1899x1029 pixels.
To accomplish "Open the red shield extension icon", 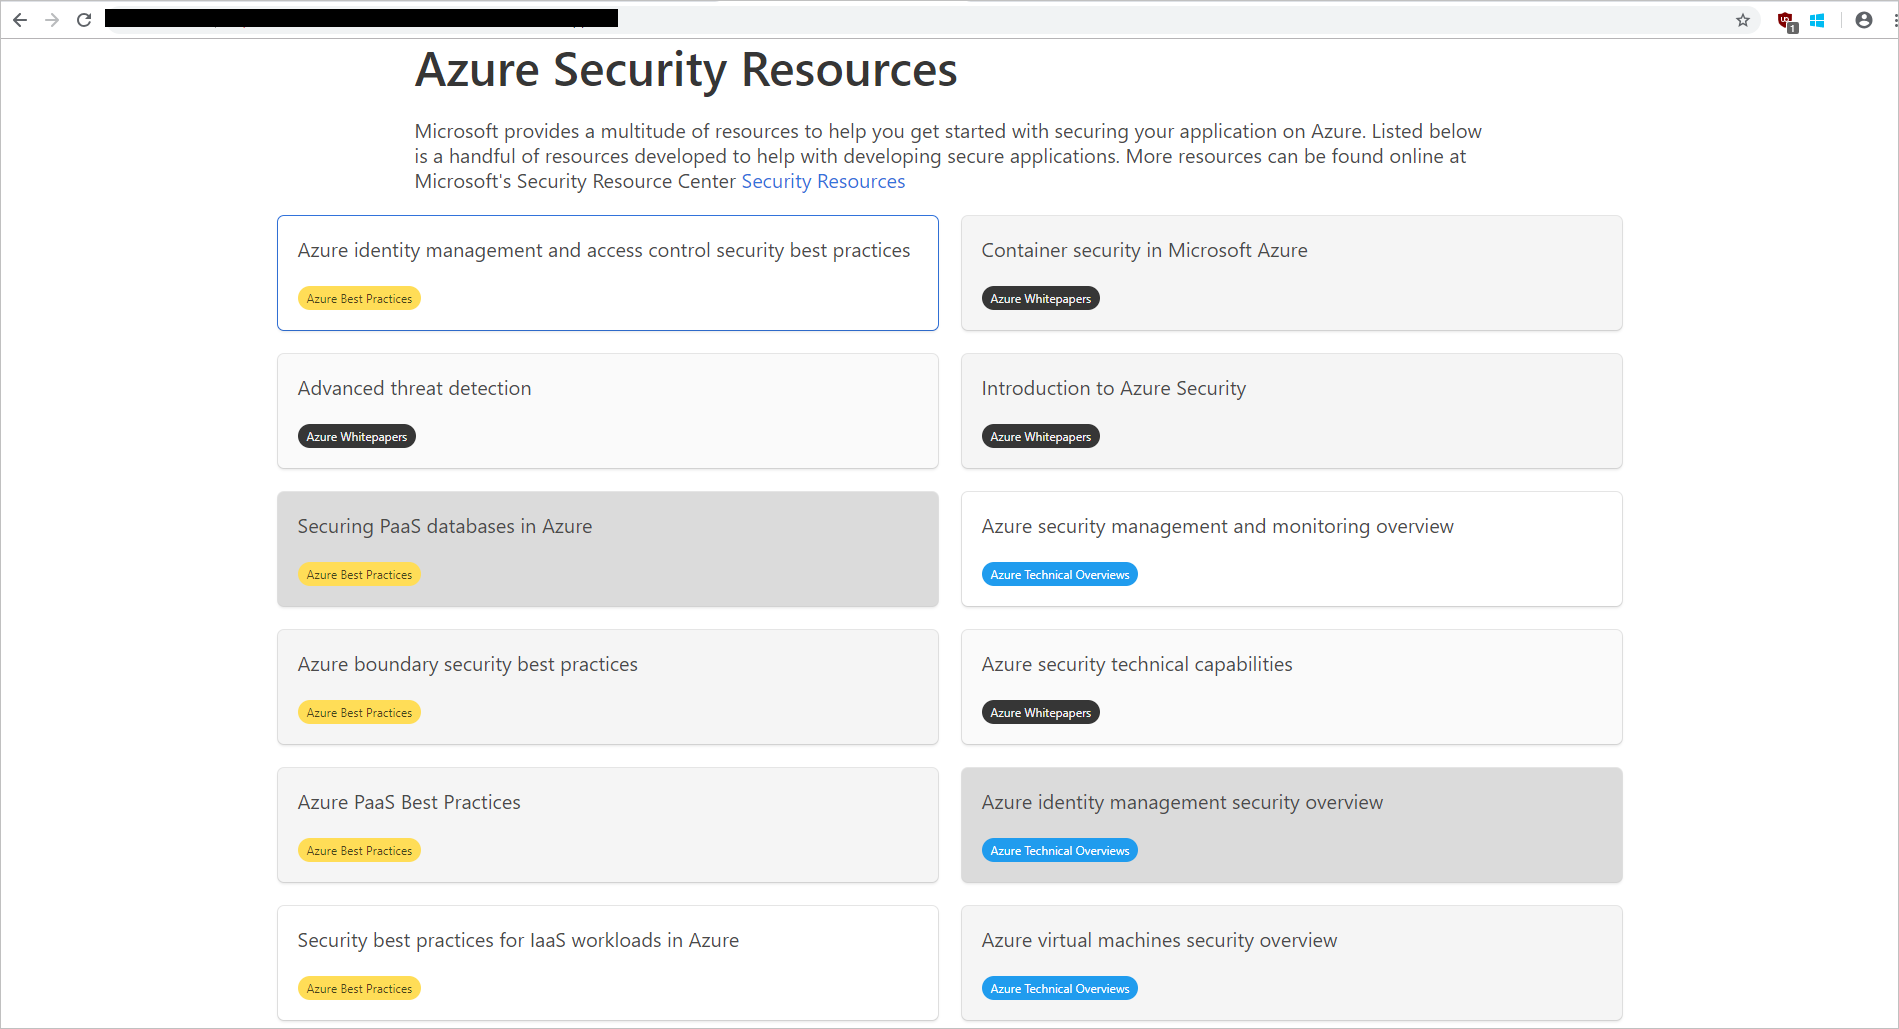I will tap(1786, 21).
